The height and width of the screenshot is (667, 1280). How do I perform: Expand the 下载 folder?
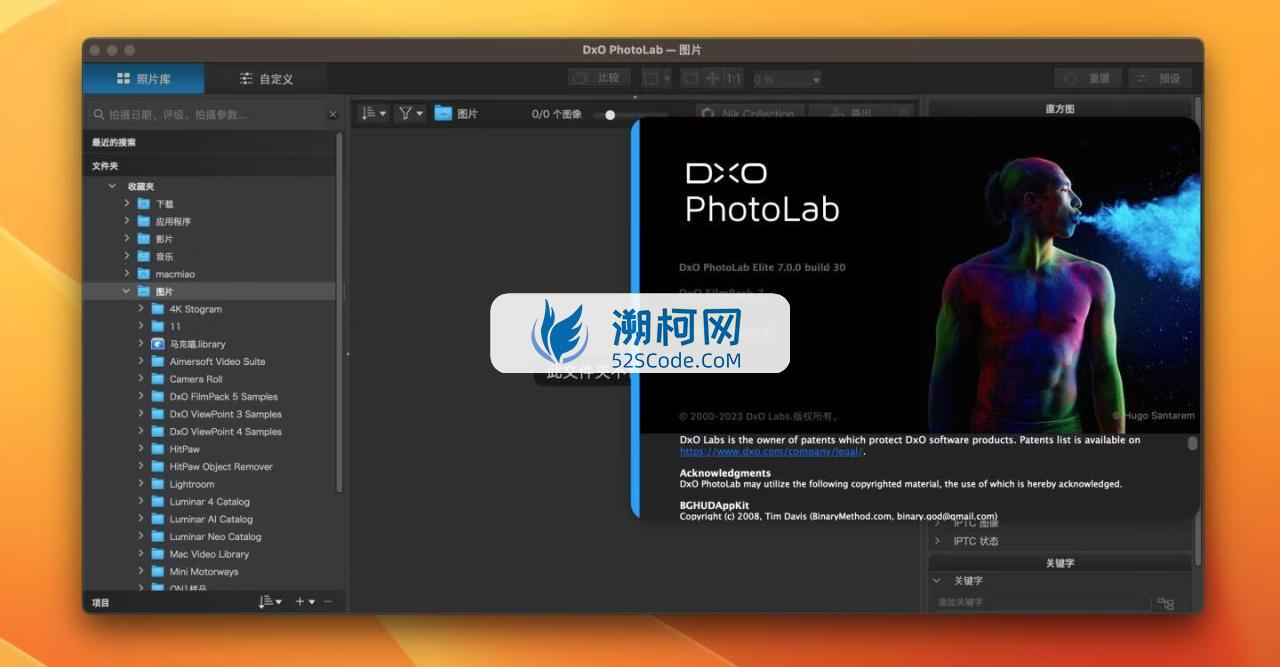tap(127, 203)
